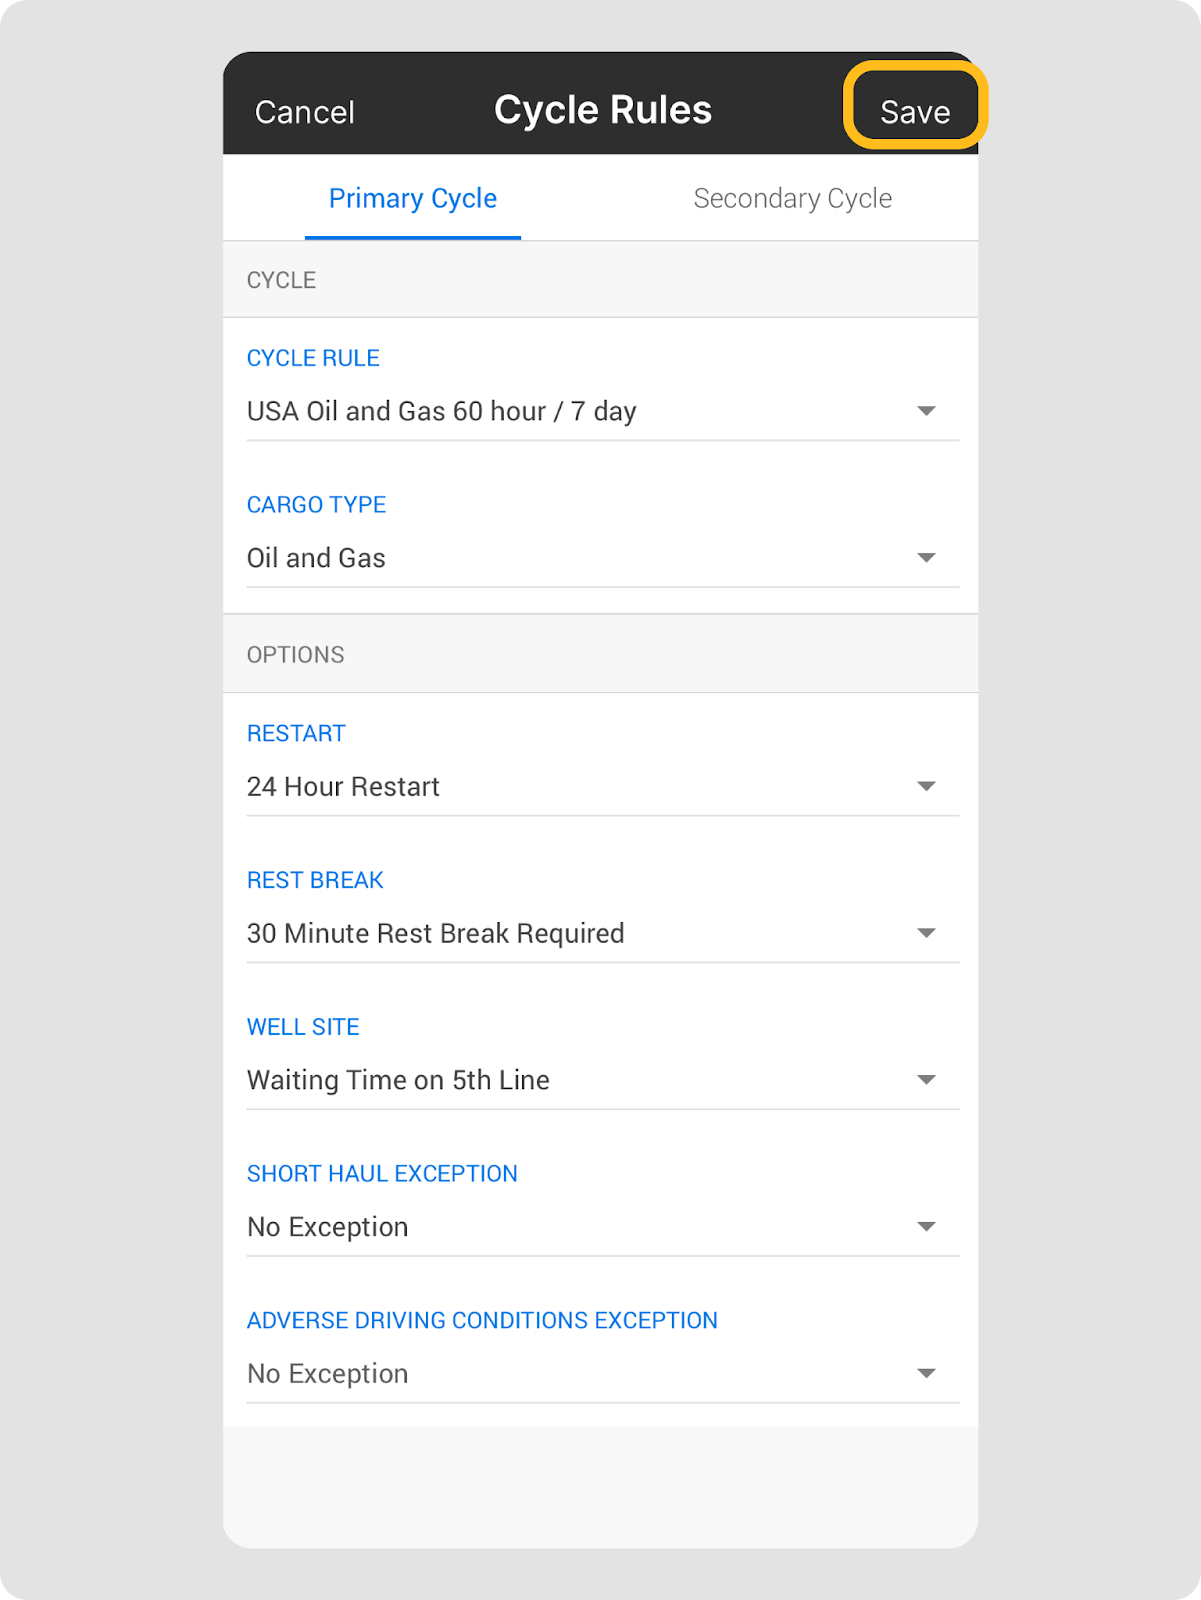The image size is (1201, 1600).
Task: Click the Rest Break dropdown arrow
Action: click(x=926, y=933)
